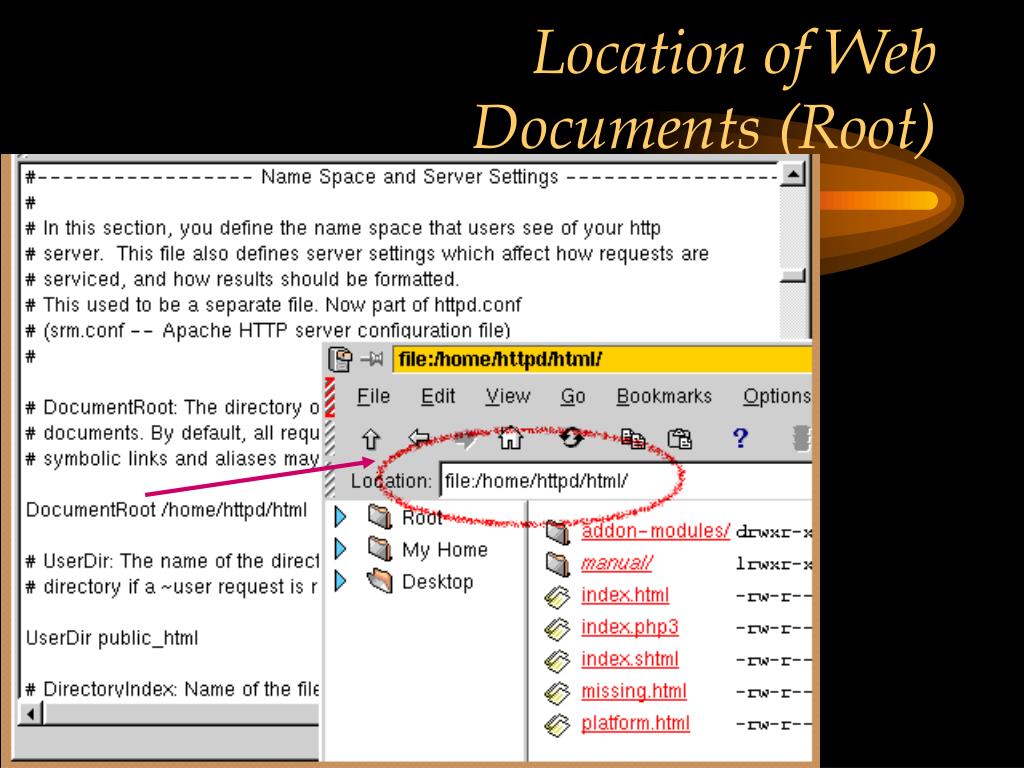Viewport: 1024px width, 768px height.
Task: Click the Copy icon in toolbar
Action: [x=632, y=436]
